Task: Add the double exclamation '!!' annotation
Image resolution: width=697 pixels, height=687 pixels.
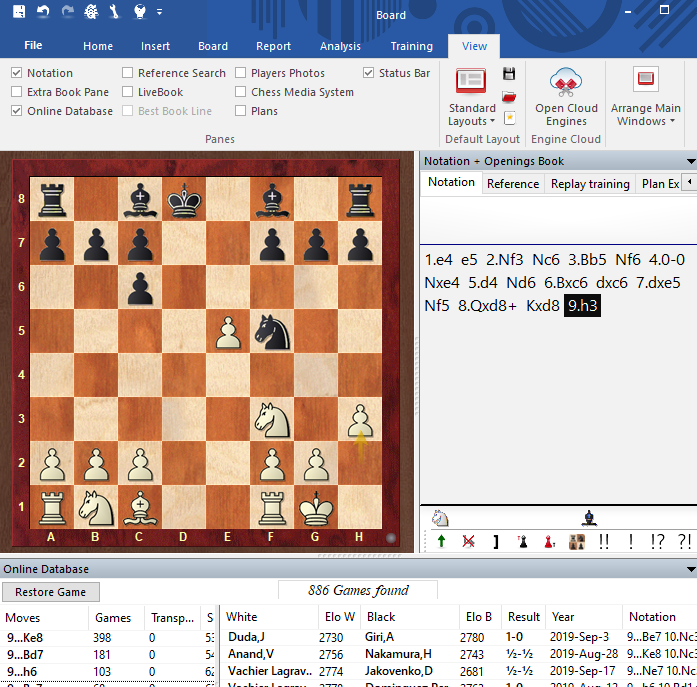Action: pyautogui.click(x=603, y=541)
